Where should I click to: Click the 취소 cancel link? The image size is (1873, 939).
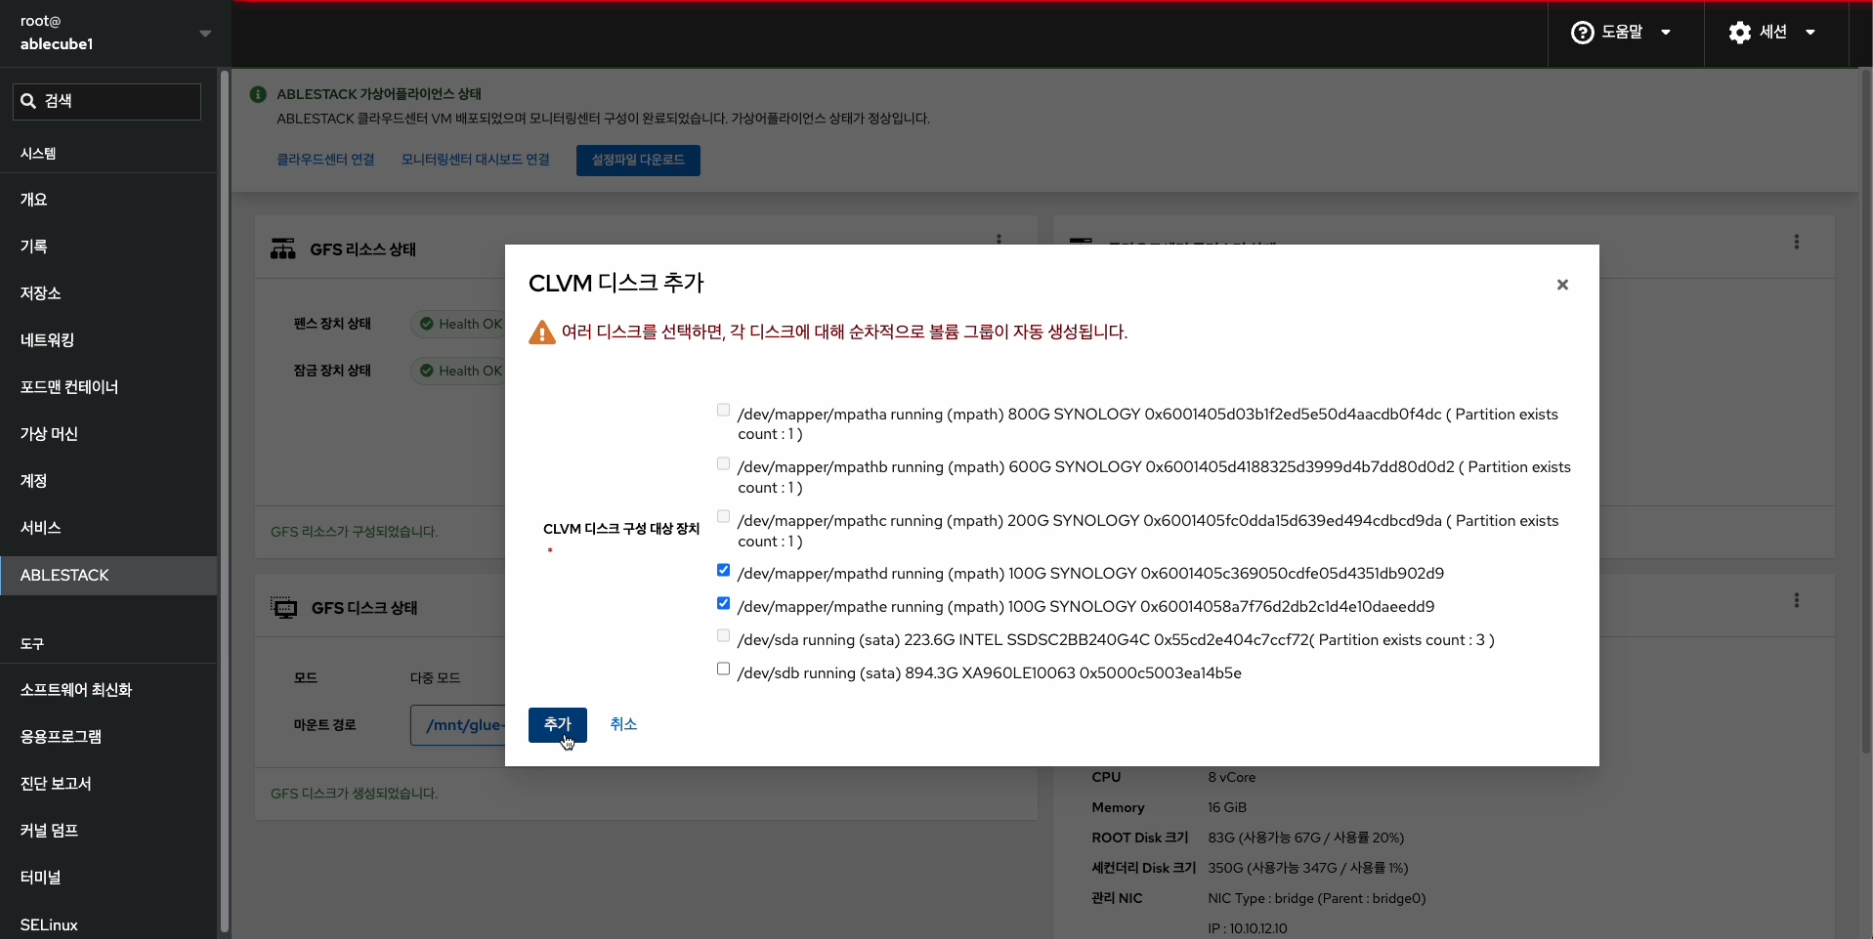point(623,724)
